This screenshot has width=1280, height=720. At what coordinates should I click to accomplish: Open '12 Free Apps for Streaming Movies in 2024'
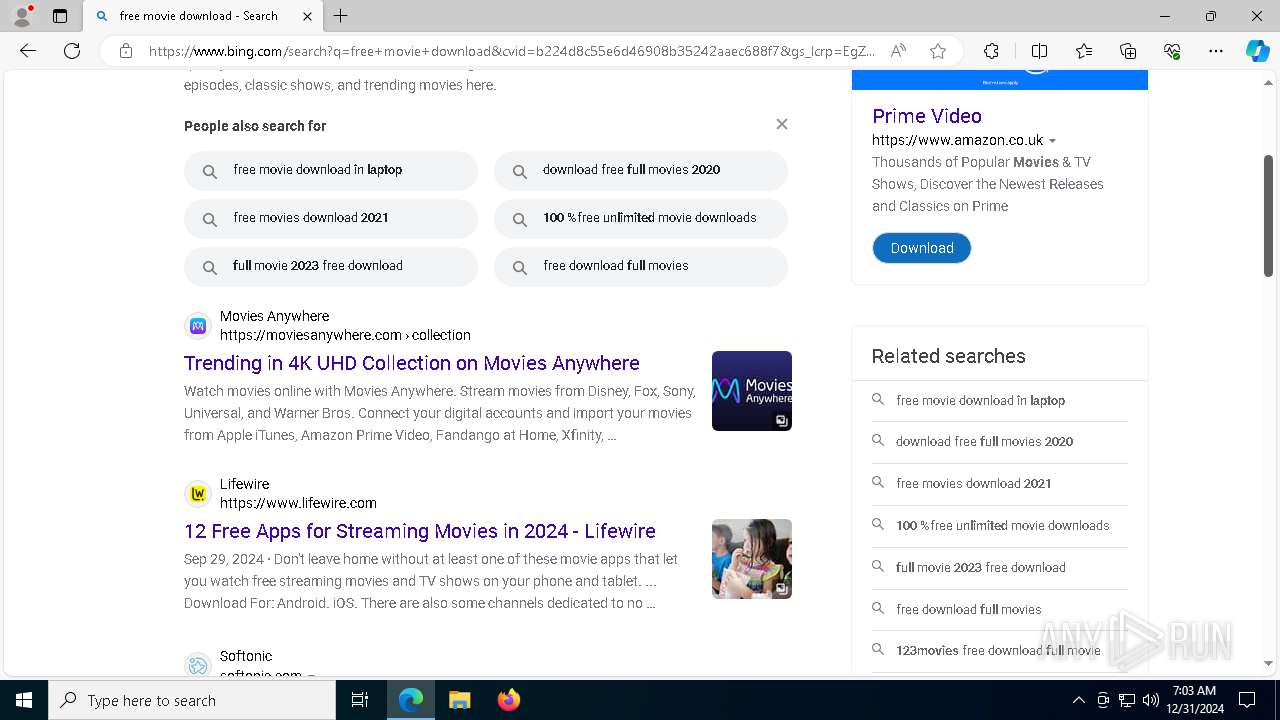coord(420,531)
